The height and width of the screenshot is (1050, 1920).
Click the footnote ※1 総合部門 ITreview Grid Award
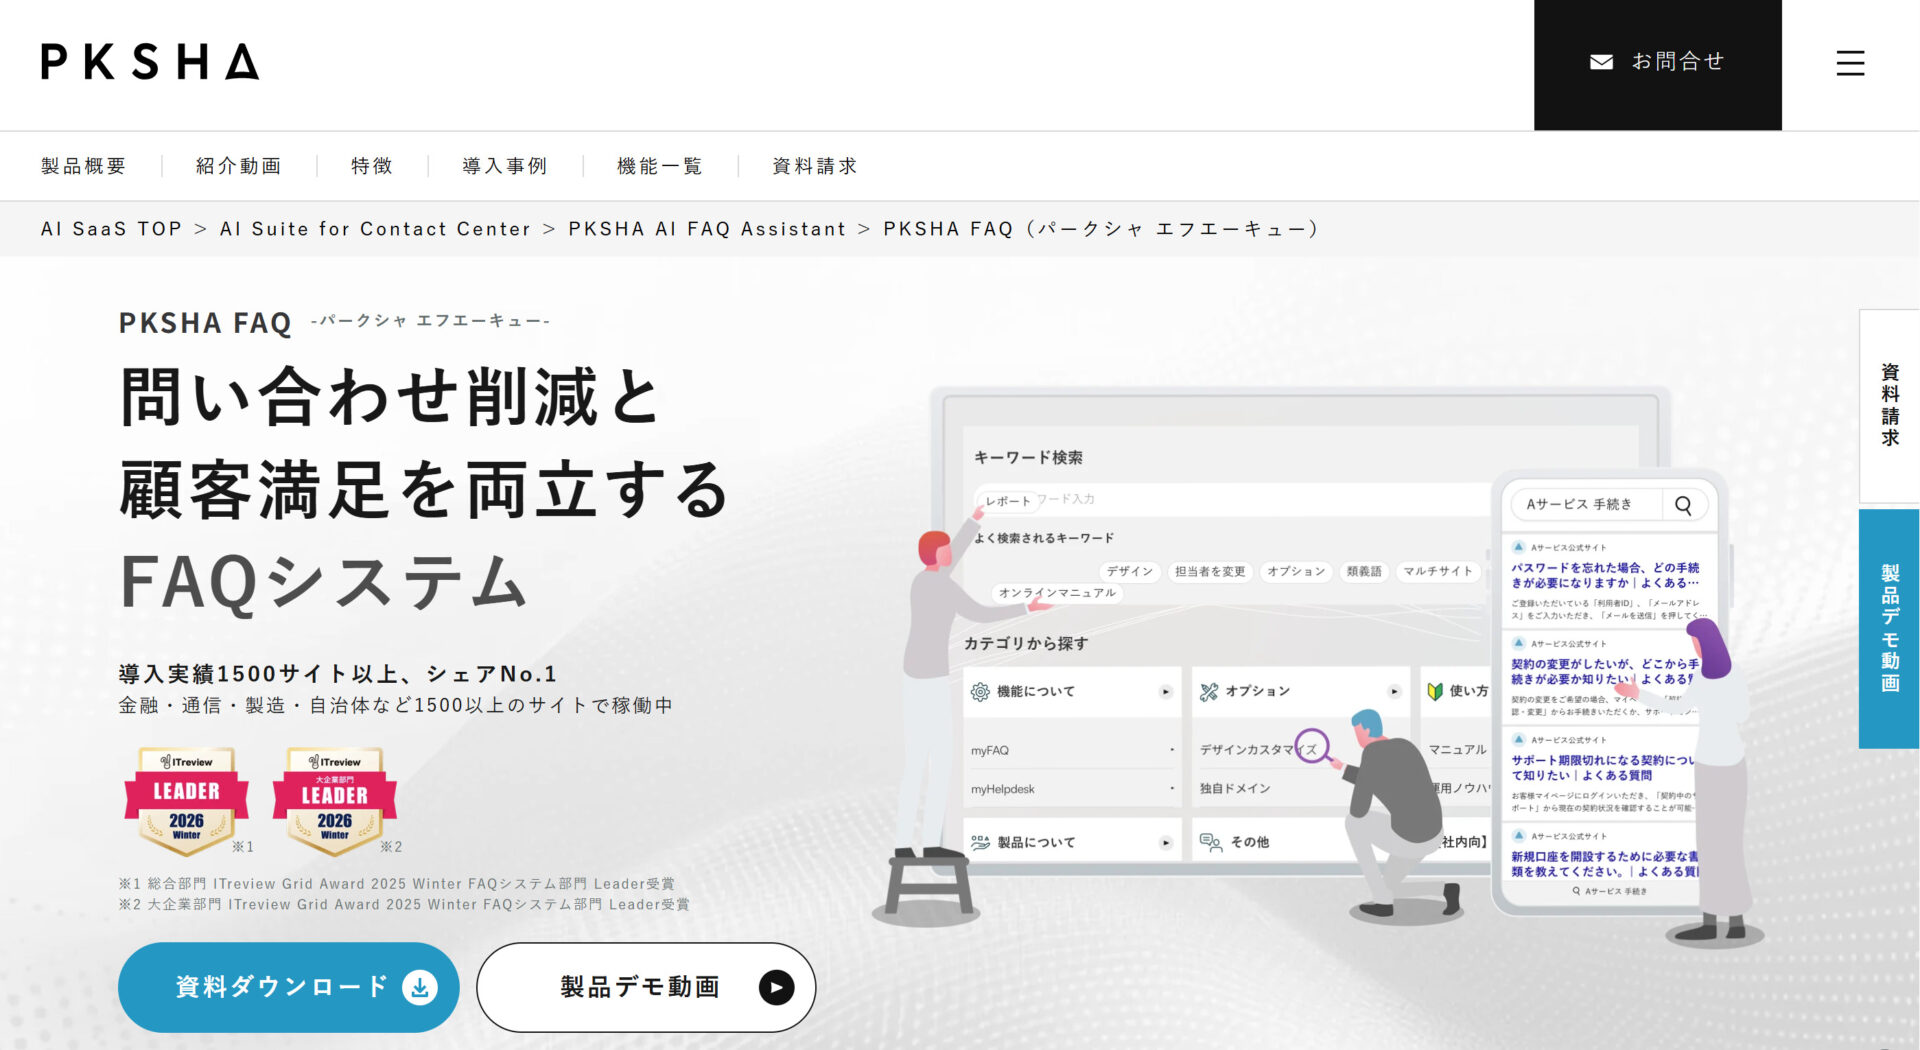(x=397, y=884)
